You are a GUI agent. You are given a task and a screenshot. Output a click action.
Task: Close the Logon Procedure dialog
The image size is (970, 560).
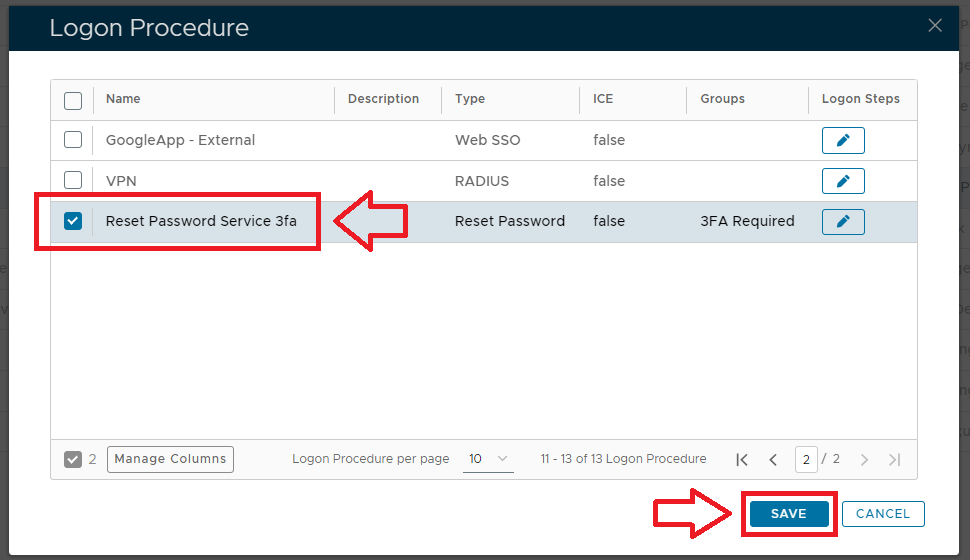(935, 26)
